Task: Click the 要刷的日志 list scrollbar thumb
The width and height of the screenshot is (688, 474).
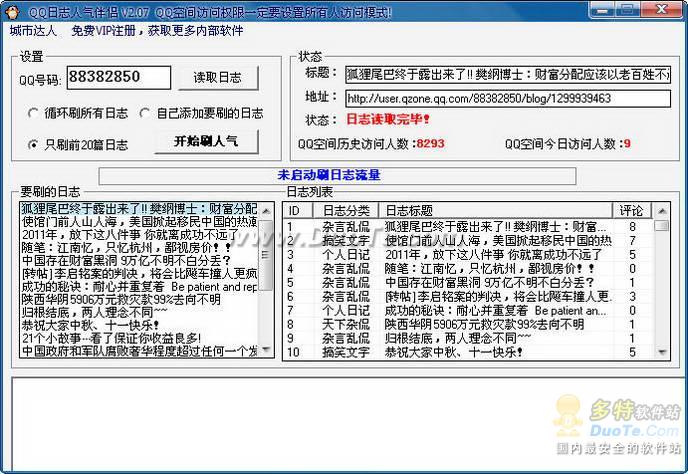Action: point(265,255)
